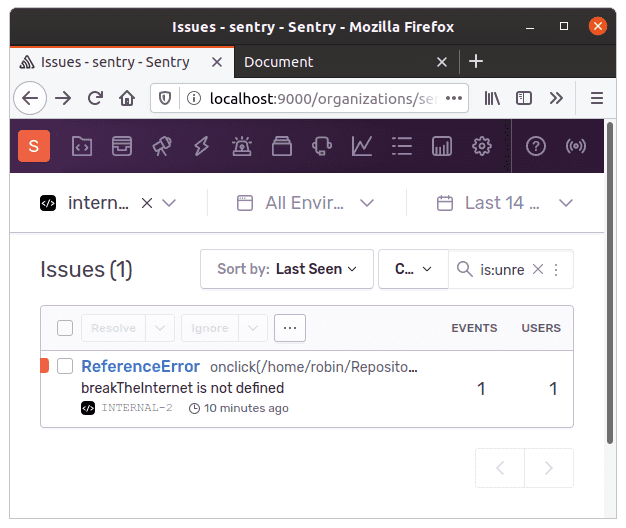Click the Issues (1) heading
The image size is (626, 528).
[x=86, y=269]
